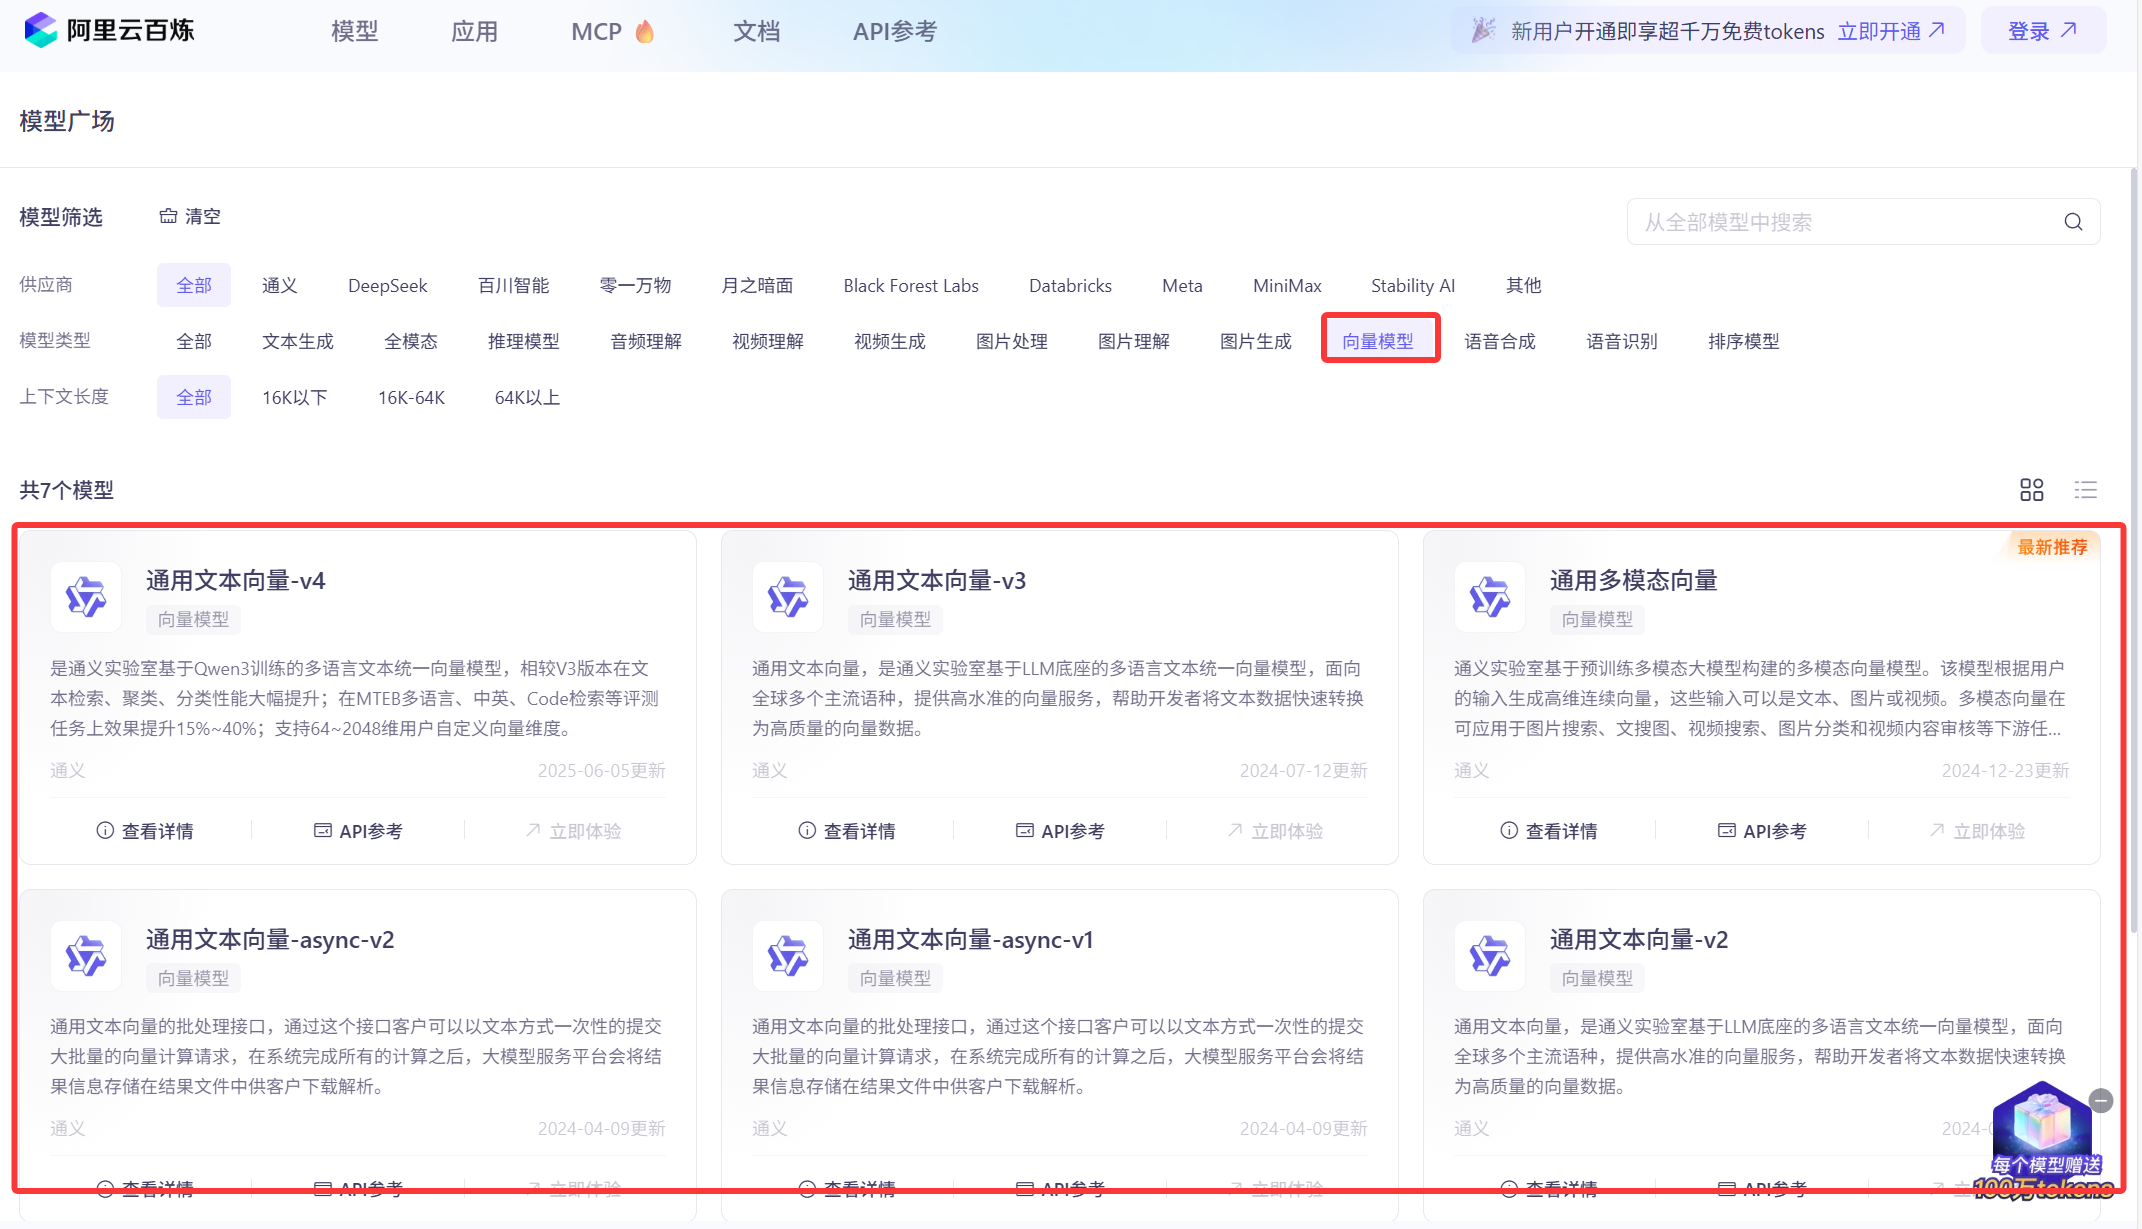Click 立即体验 arrow icon on 通用文本向量-v3 card

click(1235, 830)
